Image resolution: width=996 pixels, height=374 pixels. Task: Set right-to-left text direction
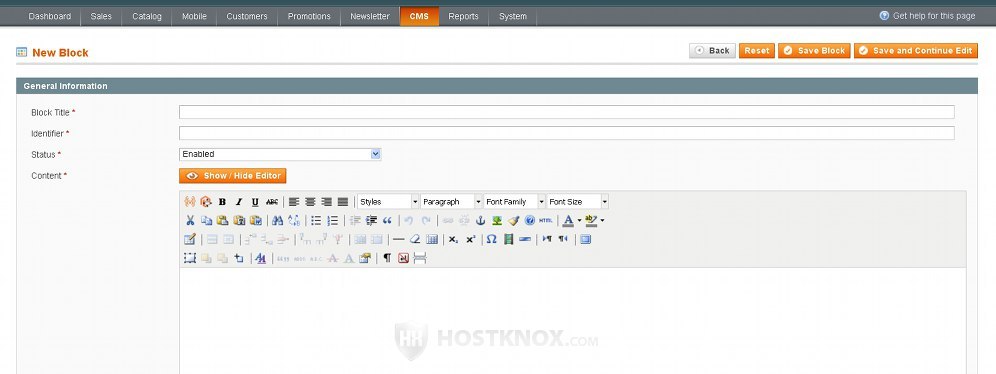pos(563,239)
